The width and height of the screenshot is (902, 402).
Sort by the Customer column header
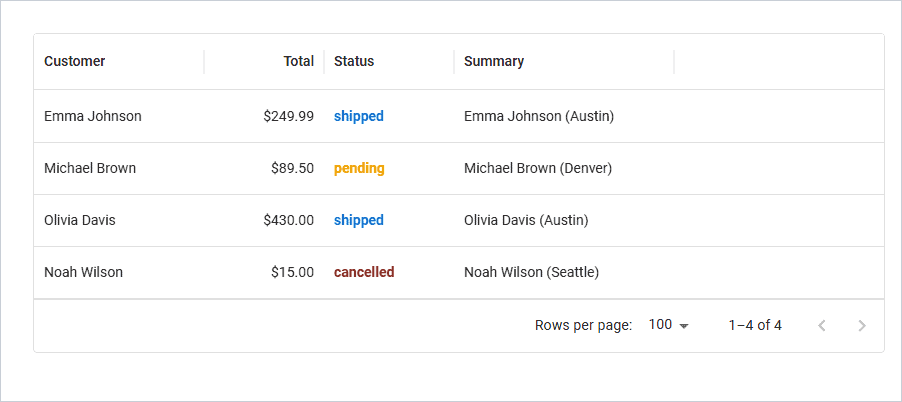[x=74, y=61]
